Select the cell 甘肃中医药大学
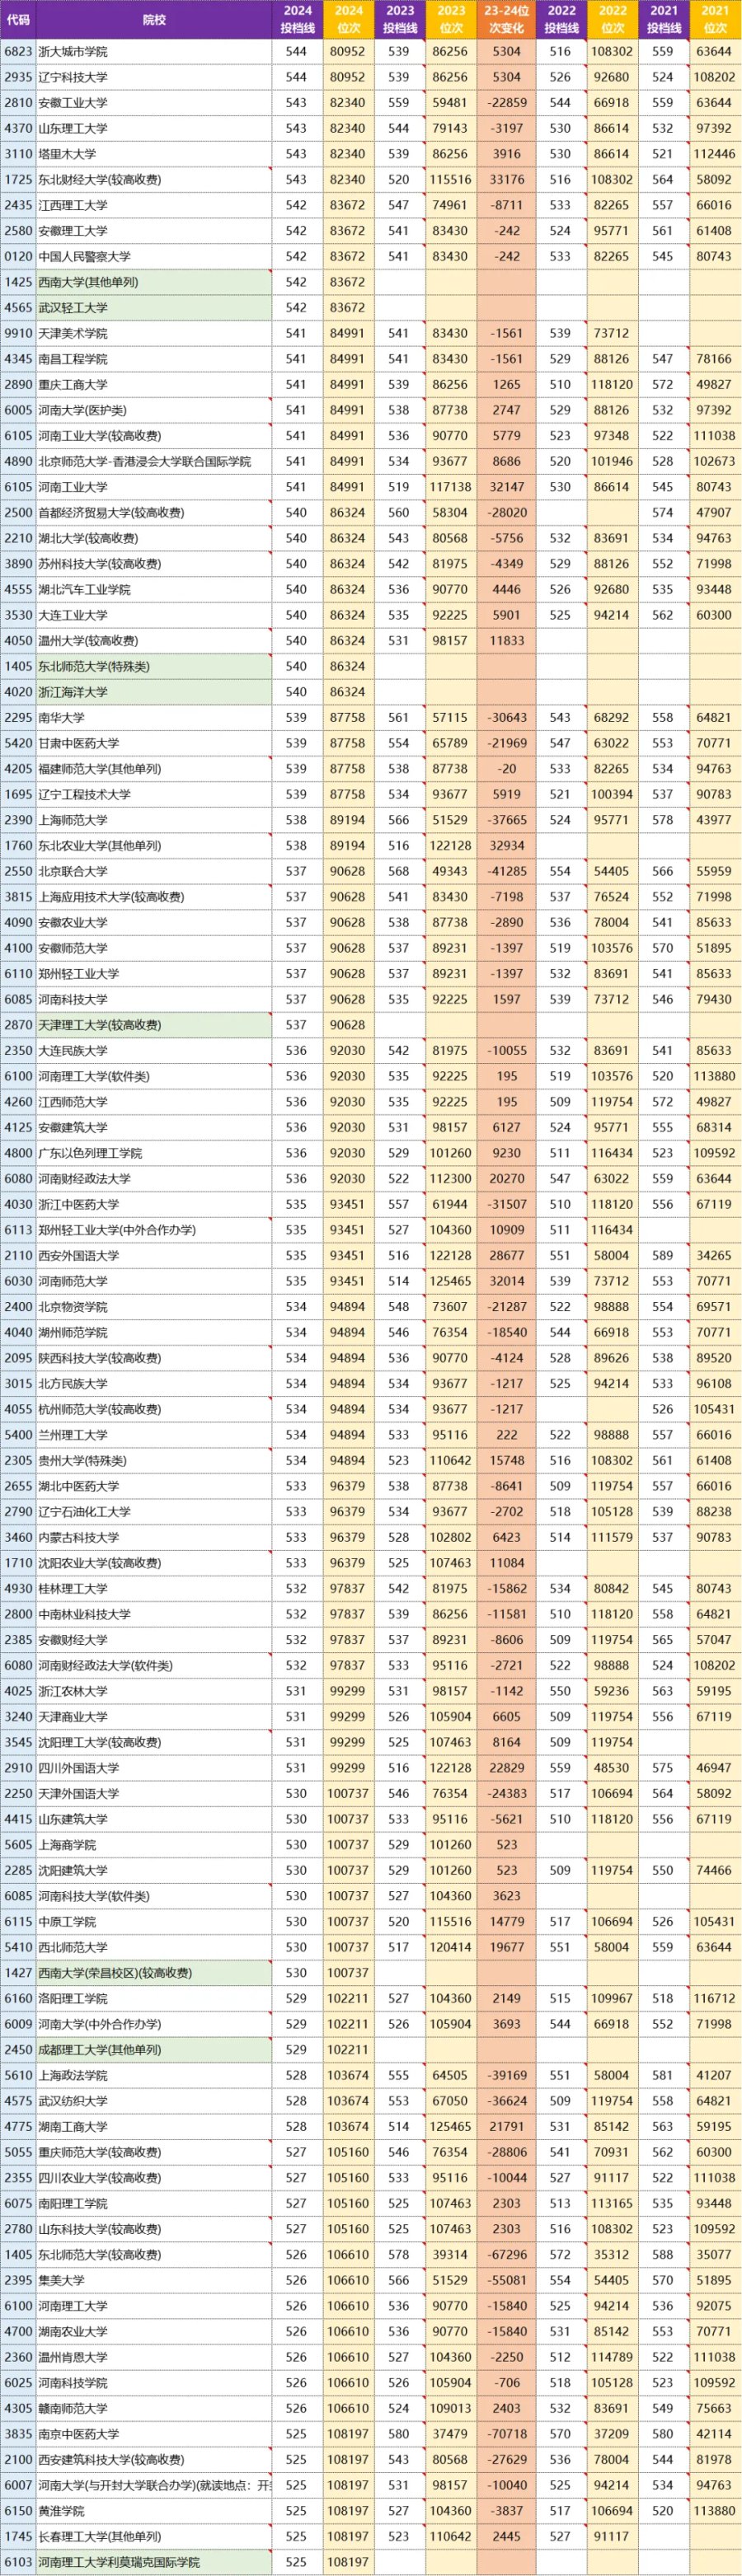This screenshot has width=742, height=2576. (x=154, y=743)
